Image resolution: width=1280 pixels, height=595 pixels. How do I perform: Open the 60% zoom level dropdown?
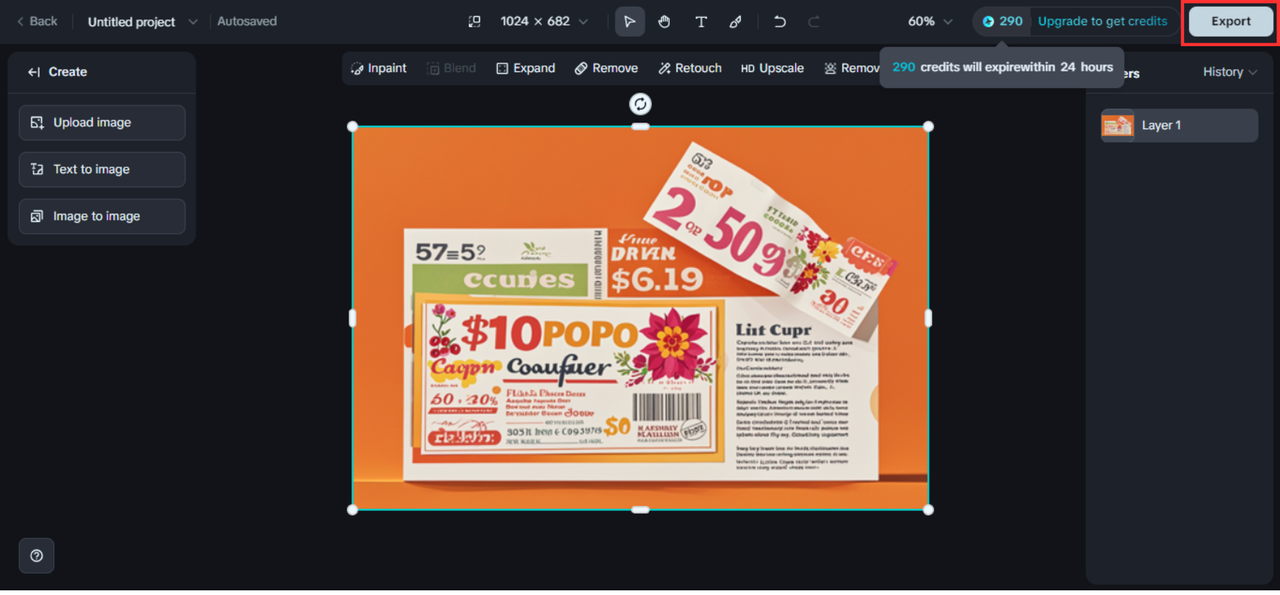tap(928, 21)
